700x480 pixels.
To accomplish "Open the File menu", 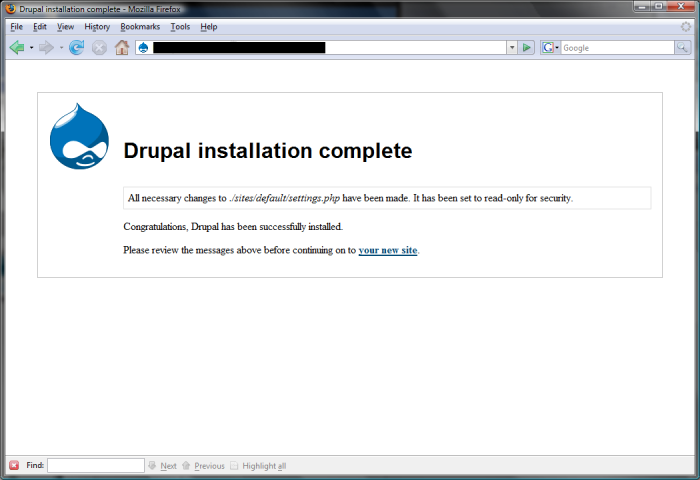I will coord(17,27).
